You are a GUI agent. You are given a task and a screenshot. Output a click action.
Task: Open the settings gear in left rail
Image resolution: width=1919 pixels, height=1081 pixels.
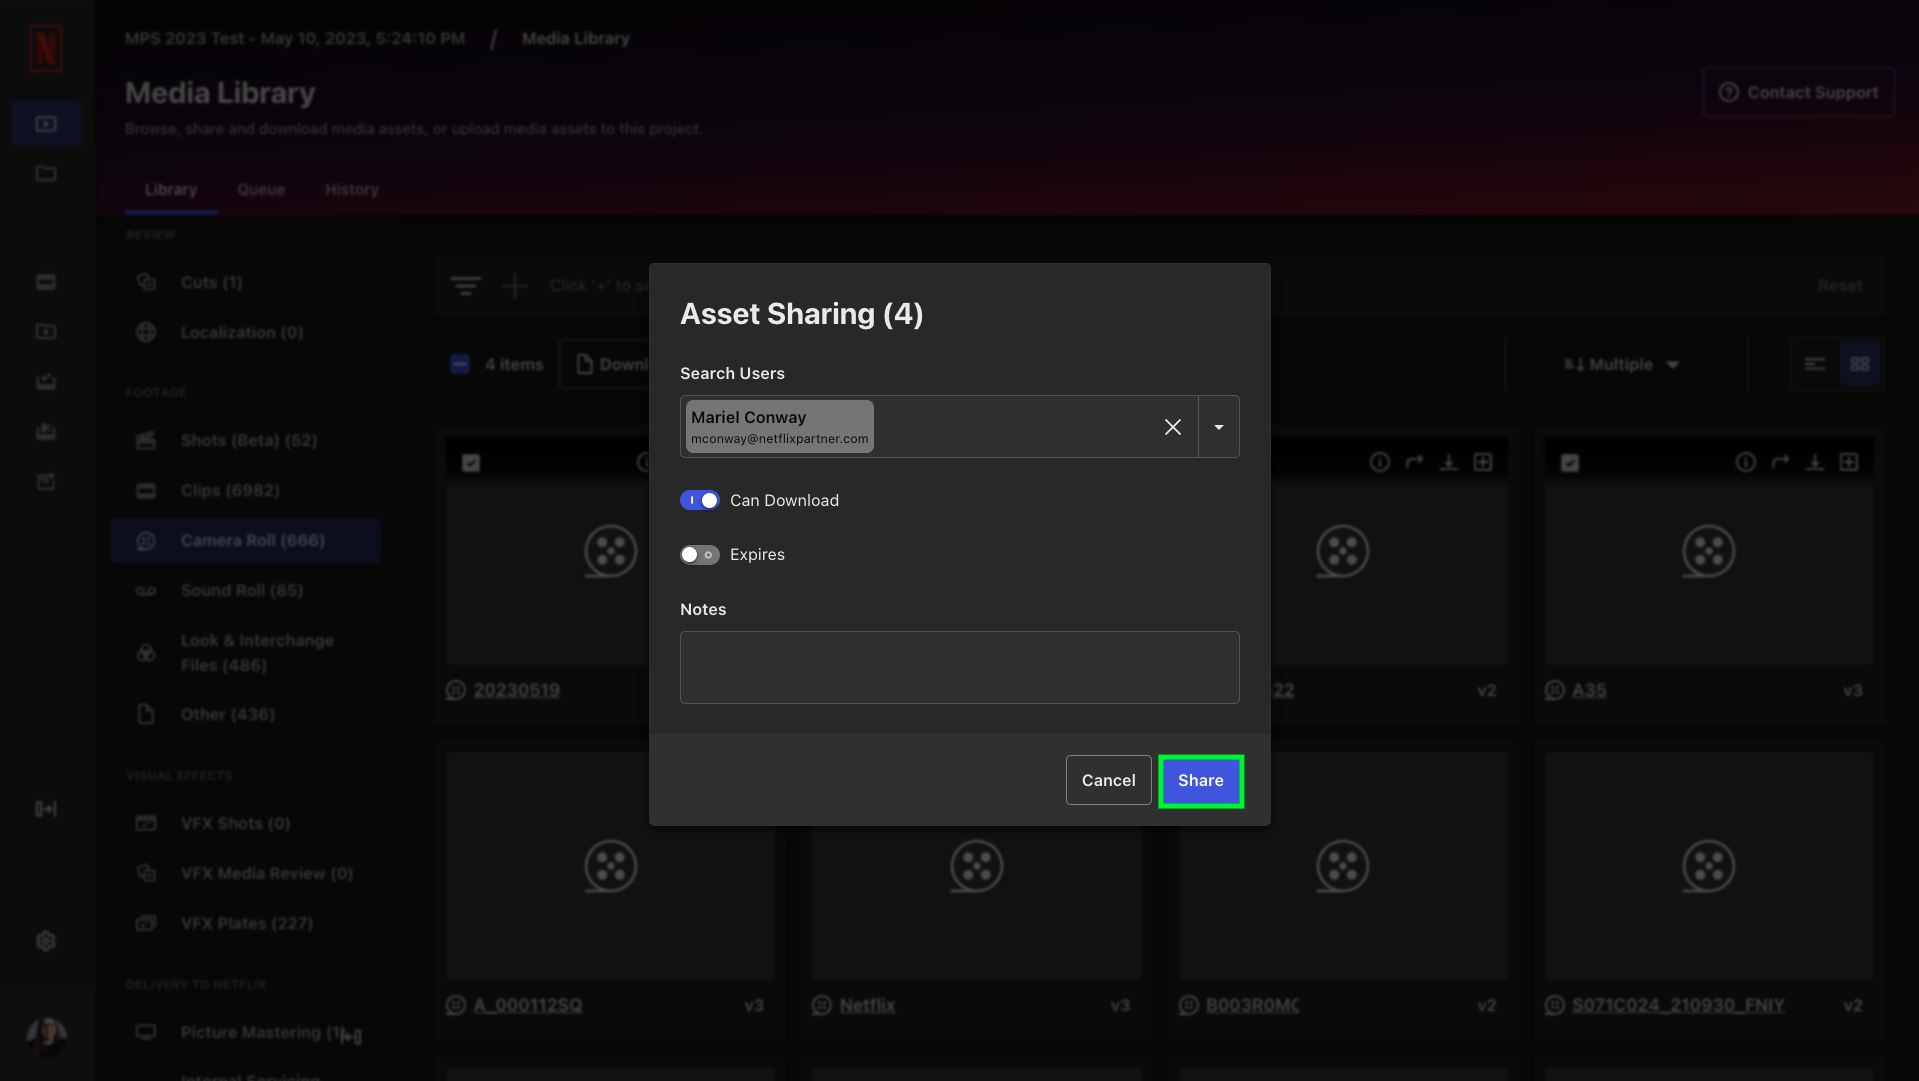point(46,941)
